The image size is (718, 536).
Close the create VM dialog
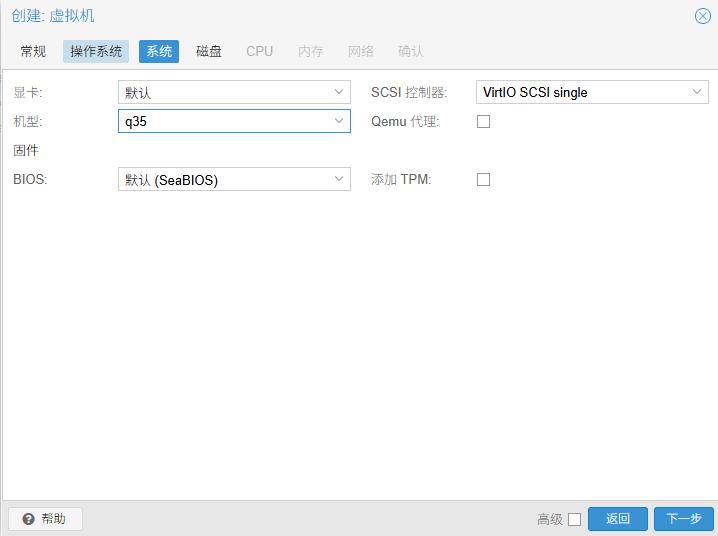click(x=702, y=16)
